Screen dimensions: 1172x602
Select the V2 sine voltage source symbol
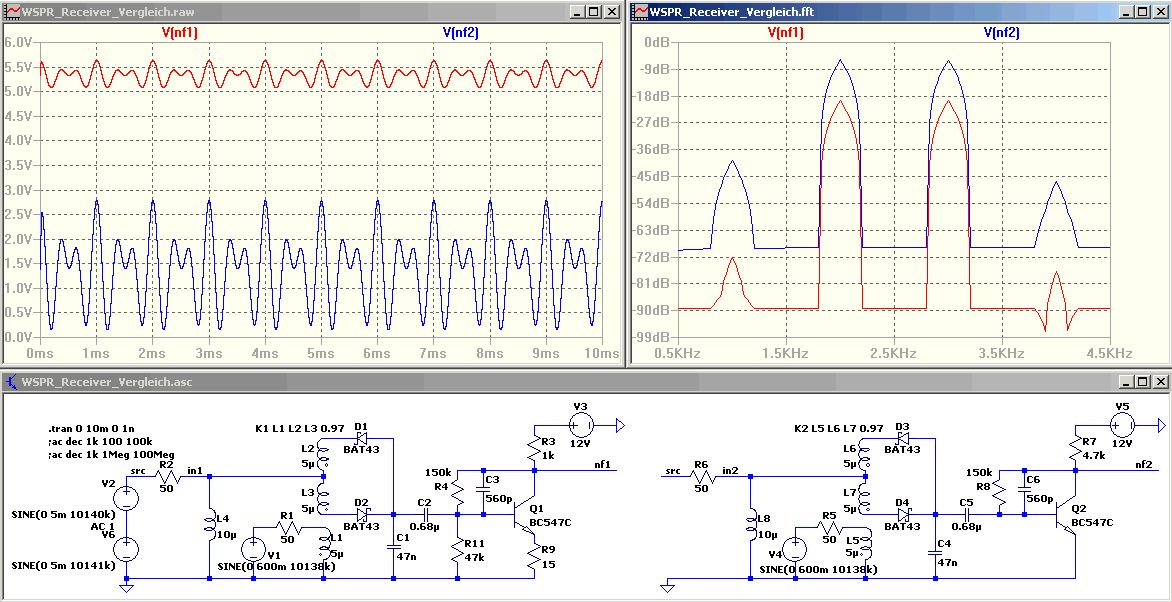126,497
